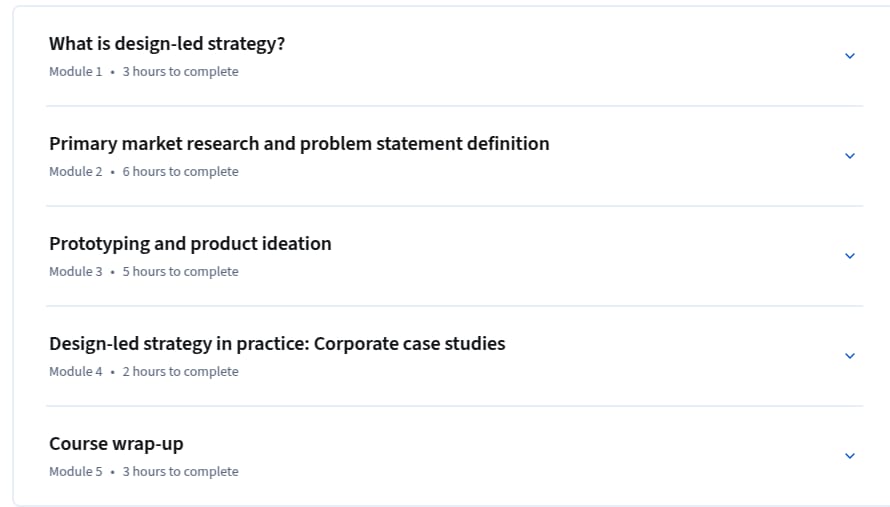Click the 'Module 5' label
This screenshot has width=890, height=507.
pos(75,471)
